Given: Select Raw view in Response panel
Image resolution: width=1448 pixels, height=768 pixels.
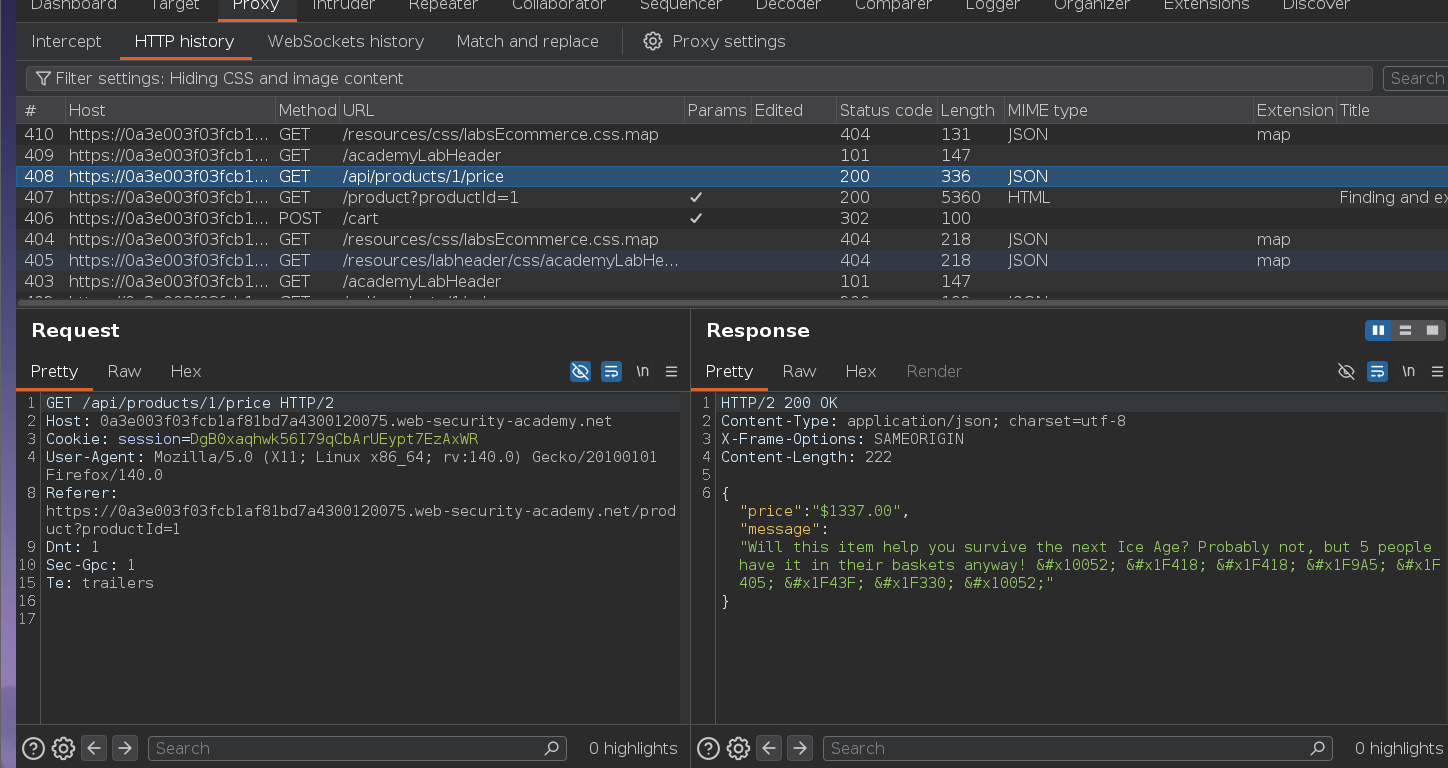Looking at the screenshot, I should [x=799, y=371].
